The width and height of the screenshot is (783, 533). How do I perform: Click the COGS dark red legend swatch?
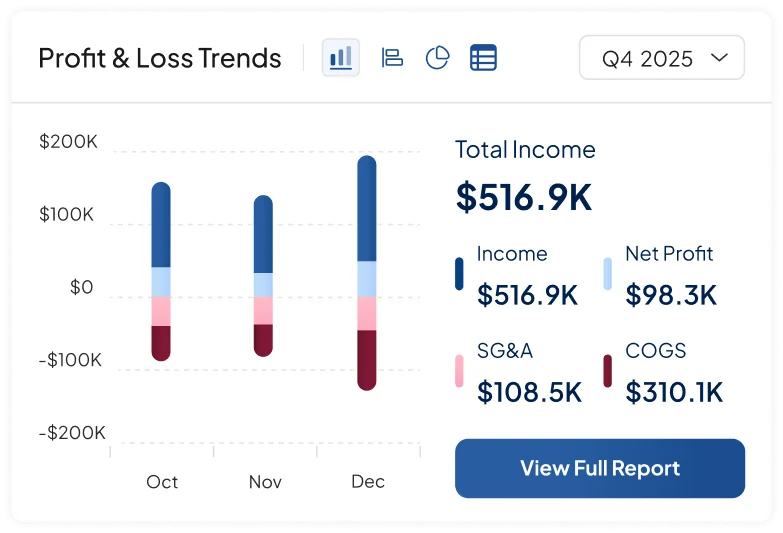click(607, 371)
